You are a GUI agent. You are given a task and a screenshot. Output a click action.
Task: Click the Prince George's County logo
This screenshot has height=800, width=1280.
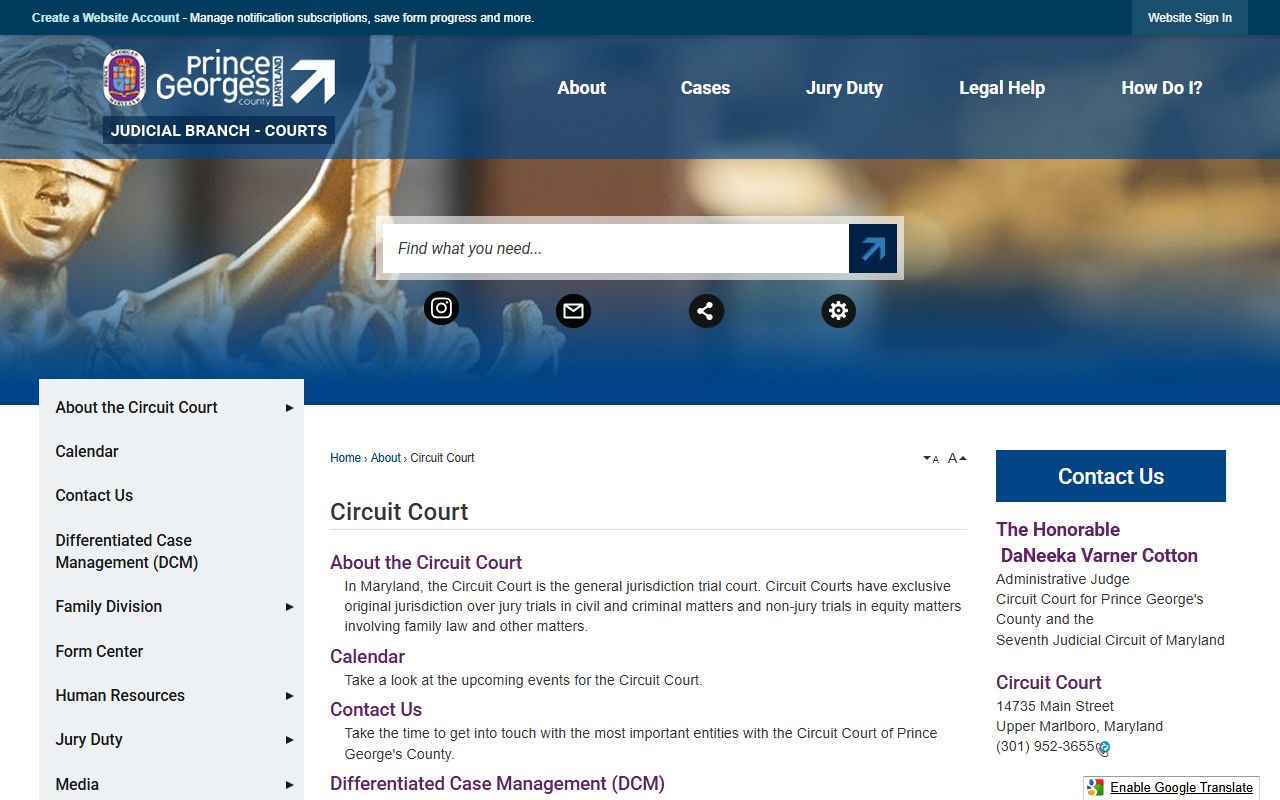coord(219,79)
